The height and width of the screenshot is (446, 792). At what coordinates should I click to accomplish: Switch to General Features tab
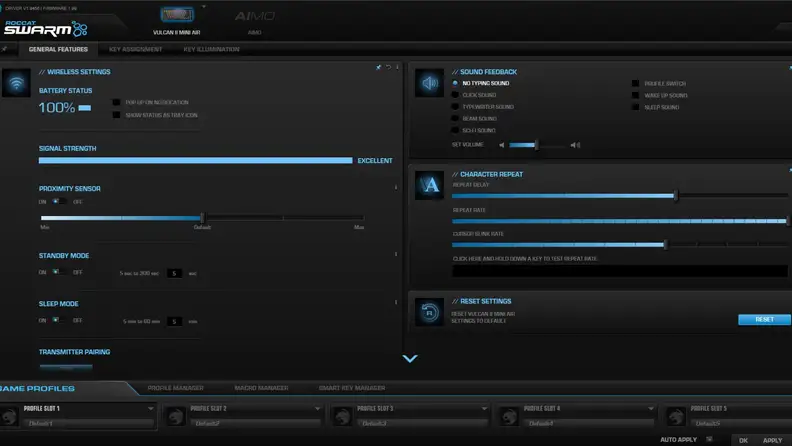point(58,49)
